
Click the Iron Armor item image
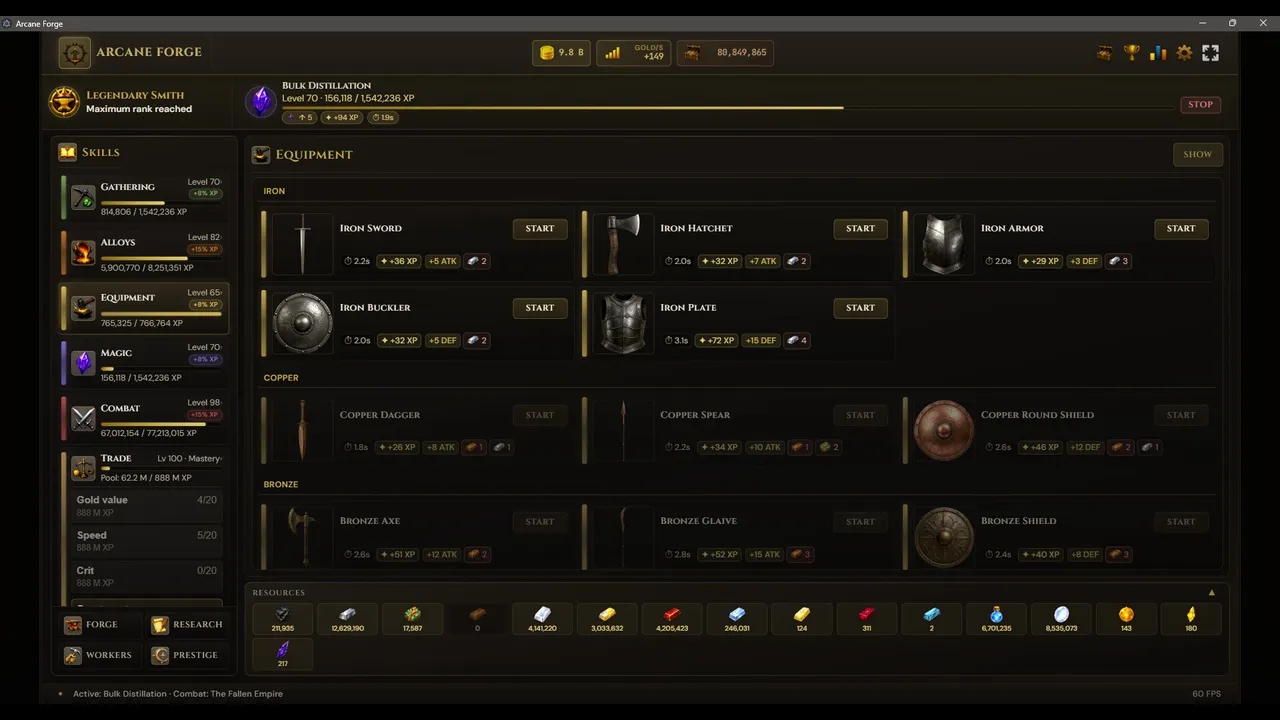tap(944, 243)
